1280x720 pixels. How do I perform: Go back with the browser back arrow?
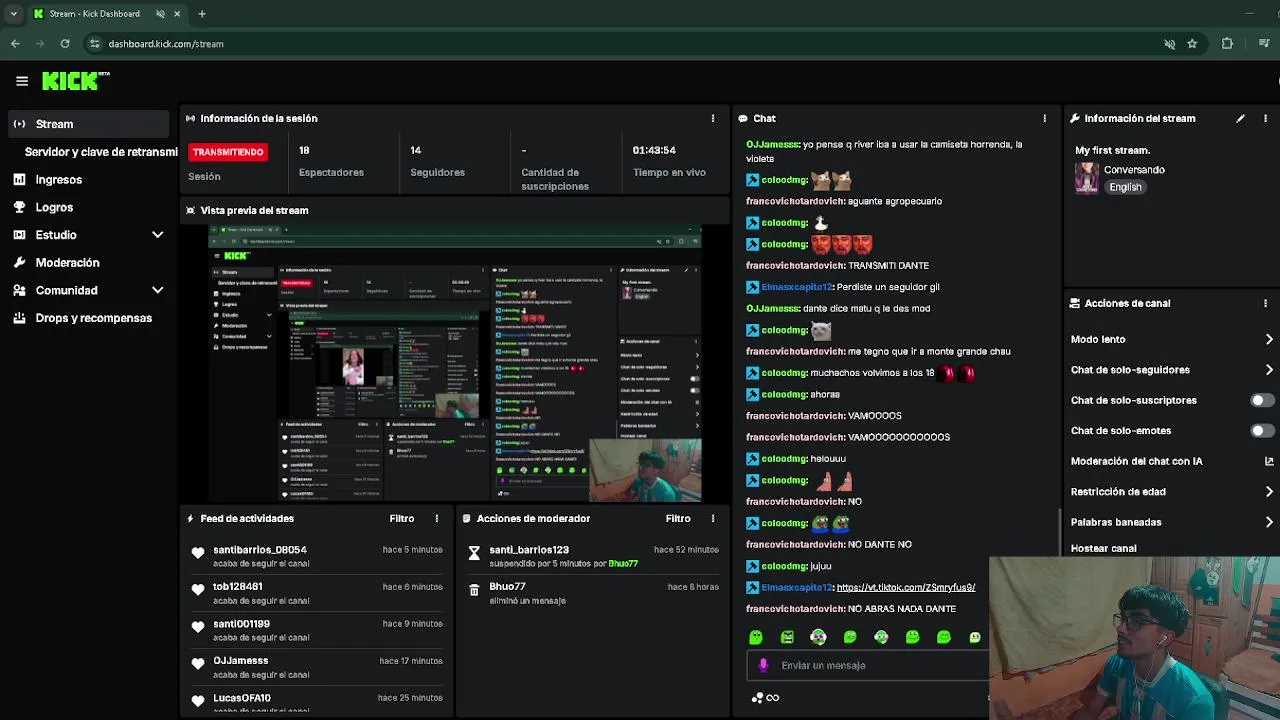coord(15,44)
